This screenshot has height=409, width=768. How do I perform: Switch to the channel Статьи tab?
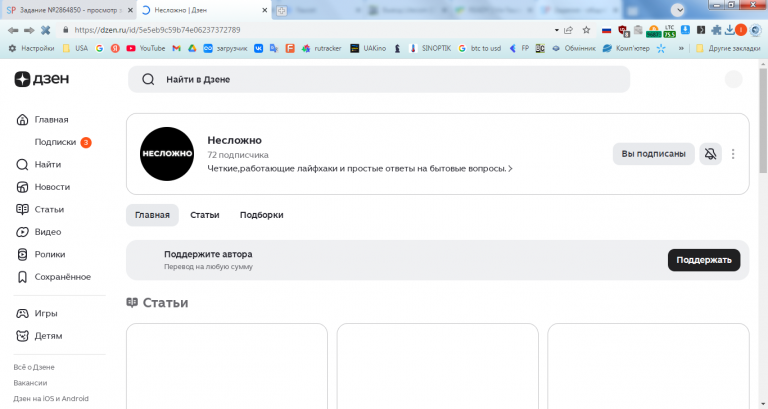coord(205,215)
